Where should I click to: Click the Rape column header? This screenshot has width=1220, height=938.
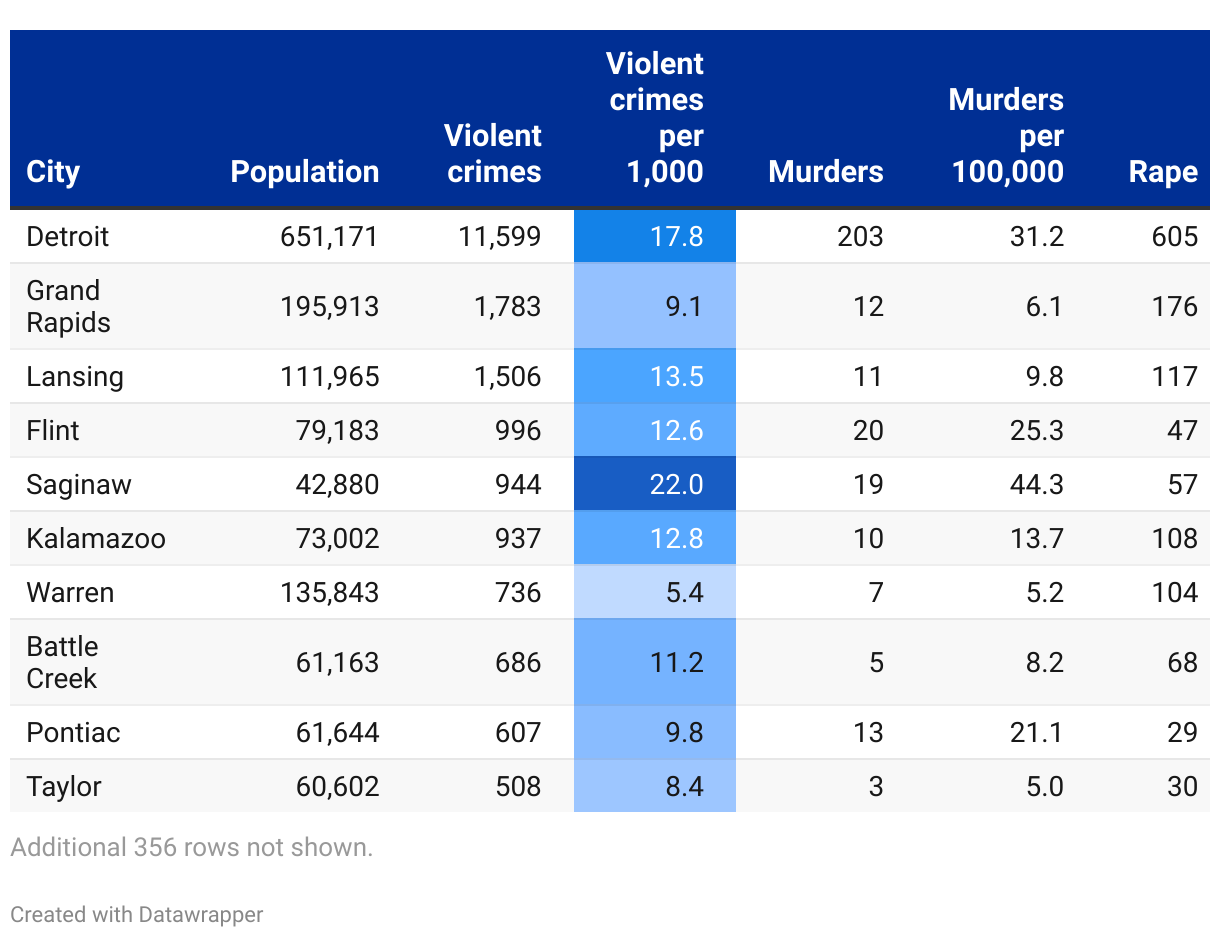tap(1162, 172)
